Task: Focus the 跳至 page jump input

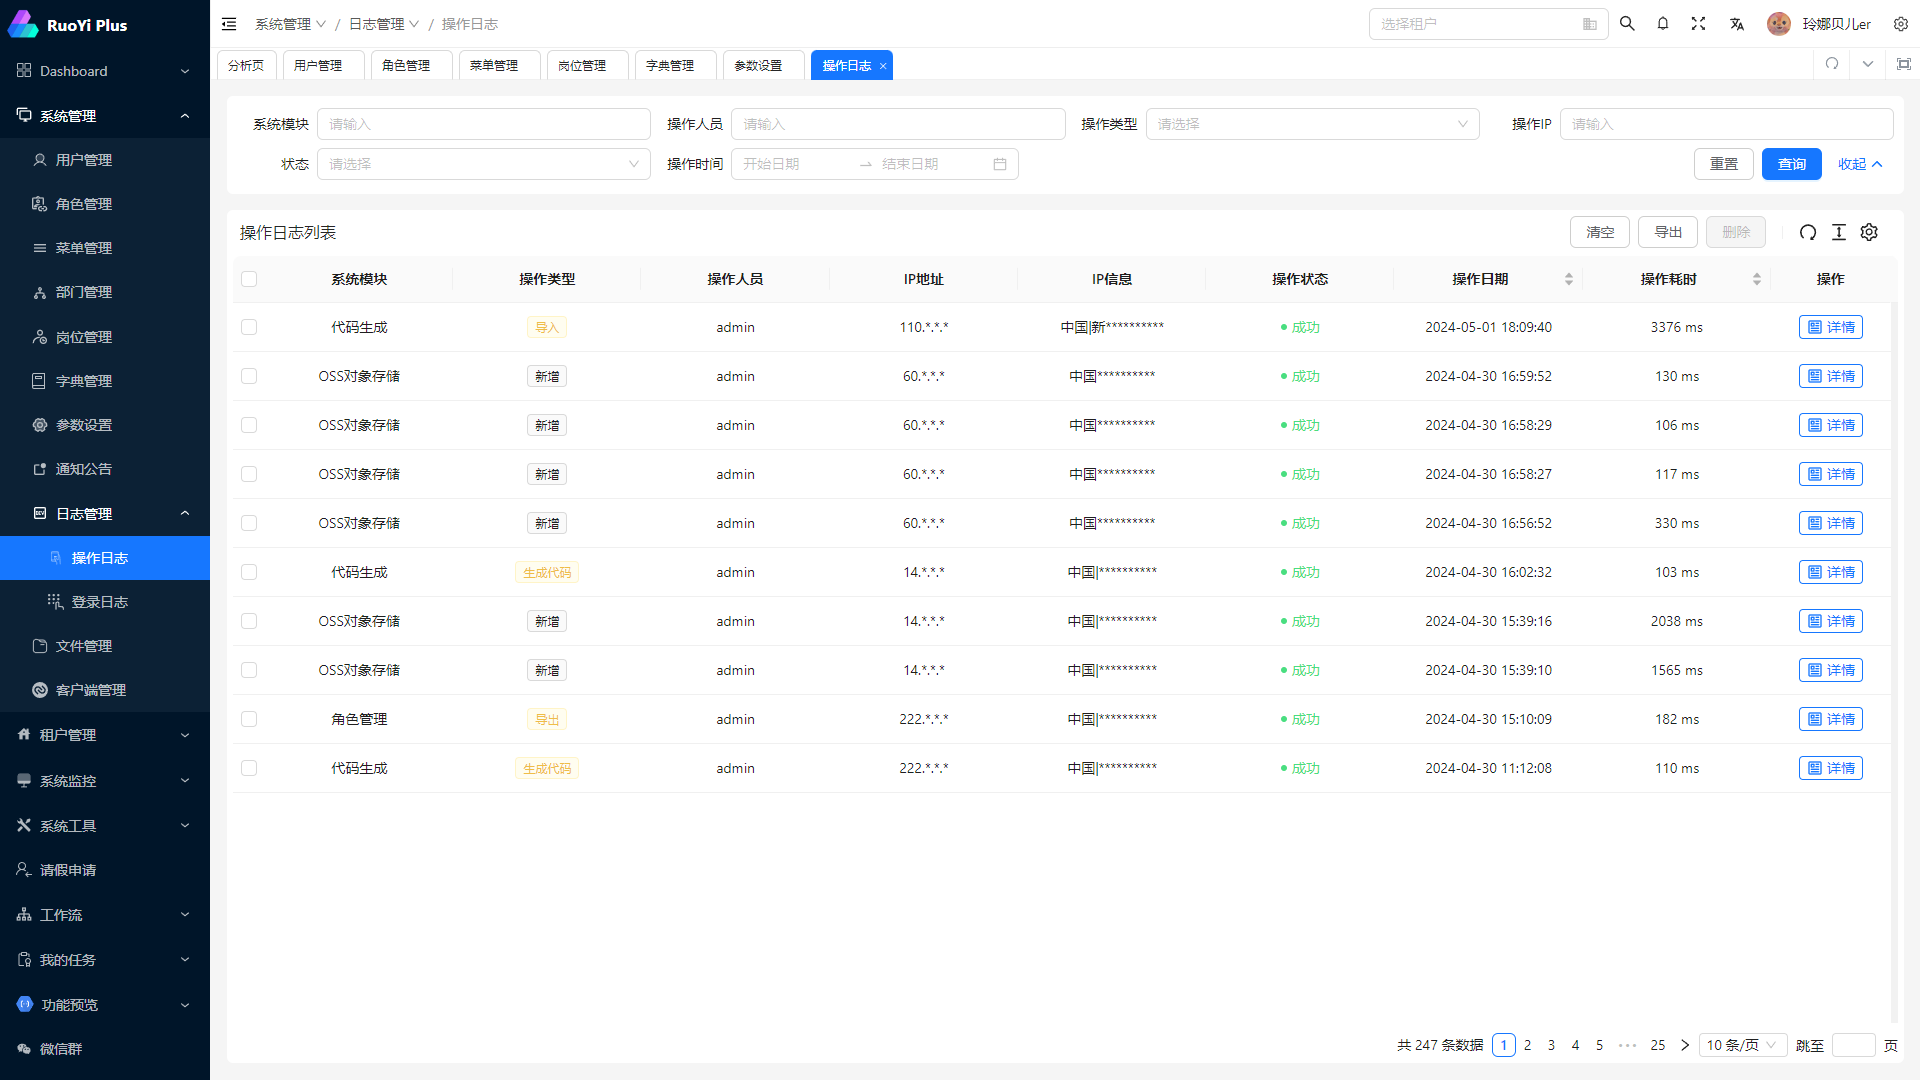Action: [x=1853, y=1045]
